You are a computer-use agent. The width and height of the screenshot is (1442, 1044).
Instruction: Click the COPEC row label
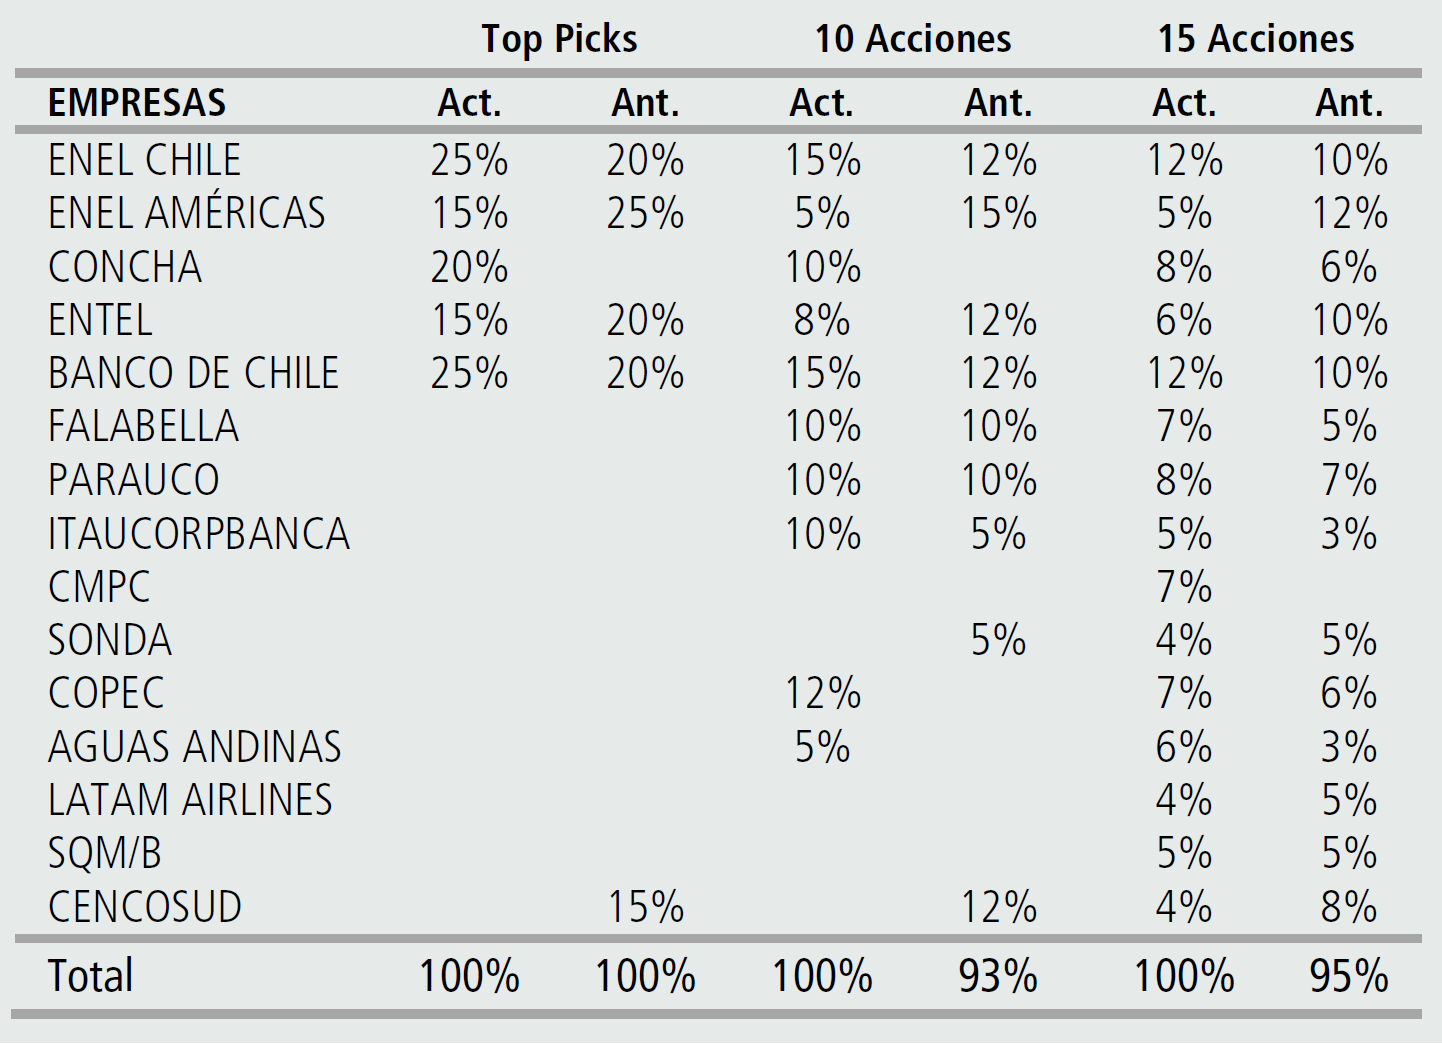pyautogui.click(x=106, y=693)
